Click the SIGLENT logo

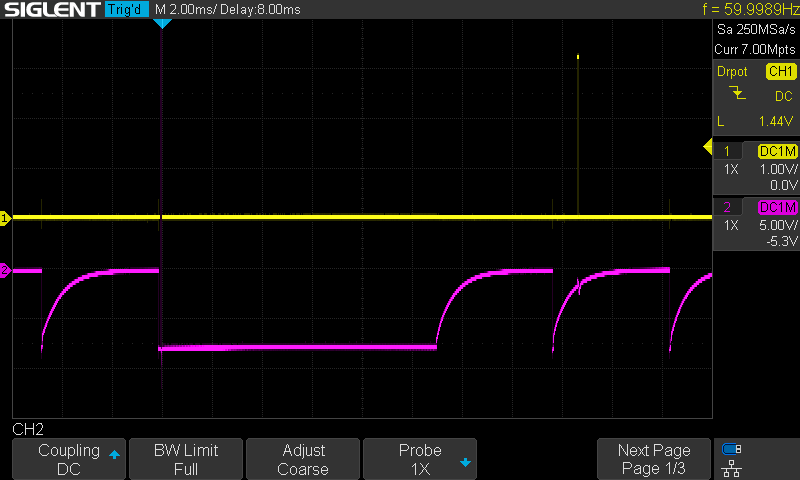(x=52, y=9)
